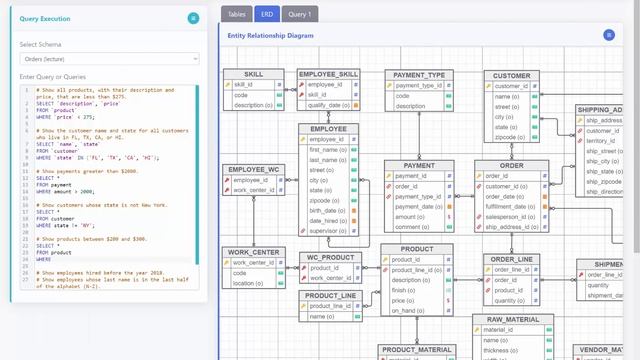Select the PRODUCT_MATERIAL table header
640x360 pixels.
(x=417, y=350)
